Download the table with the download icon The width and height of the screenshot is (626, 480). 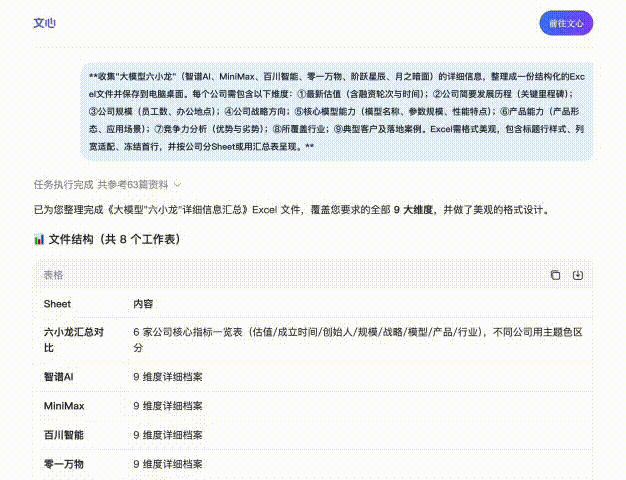(x=578, y=275)
